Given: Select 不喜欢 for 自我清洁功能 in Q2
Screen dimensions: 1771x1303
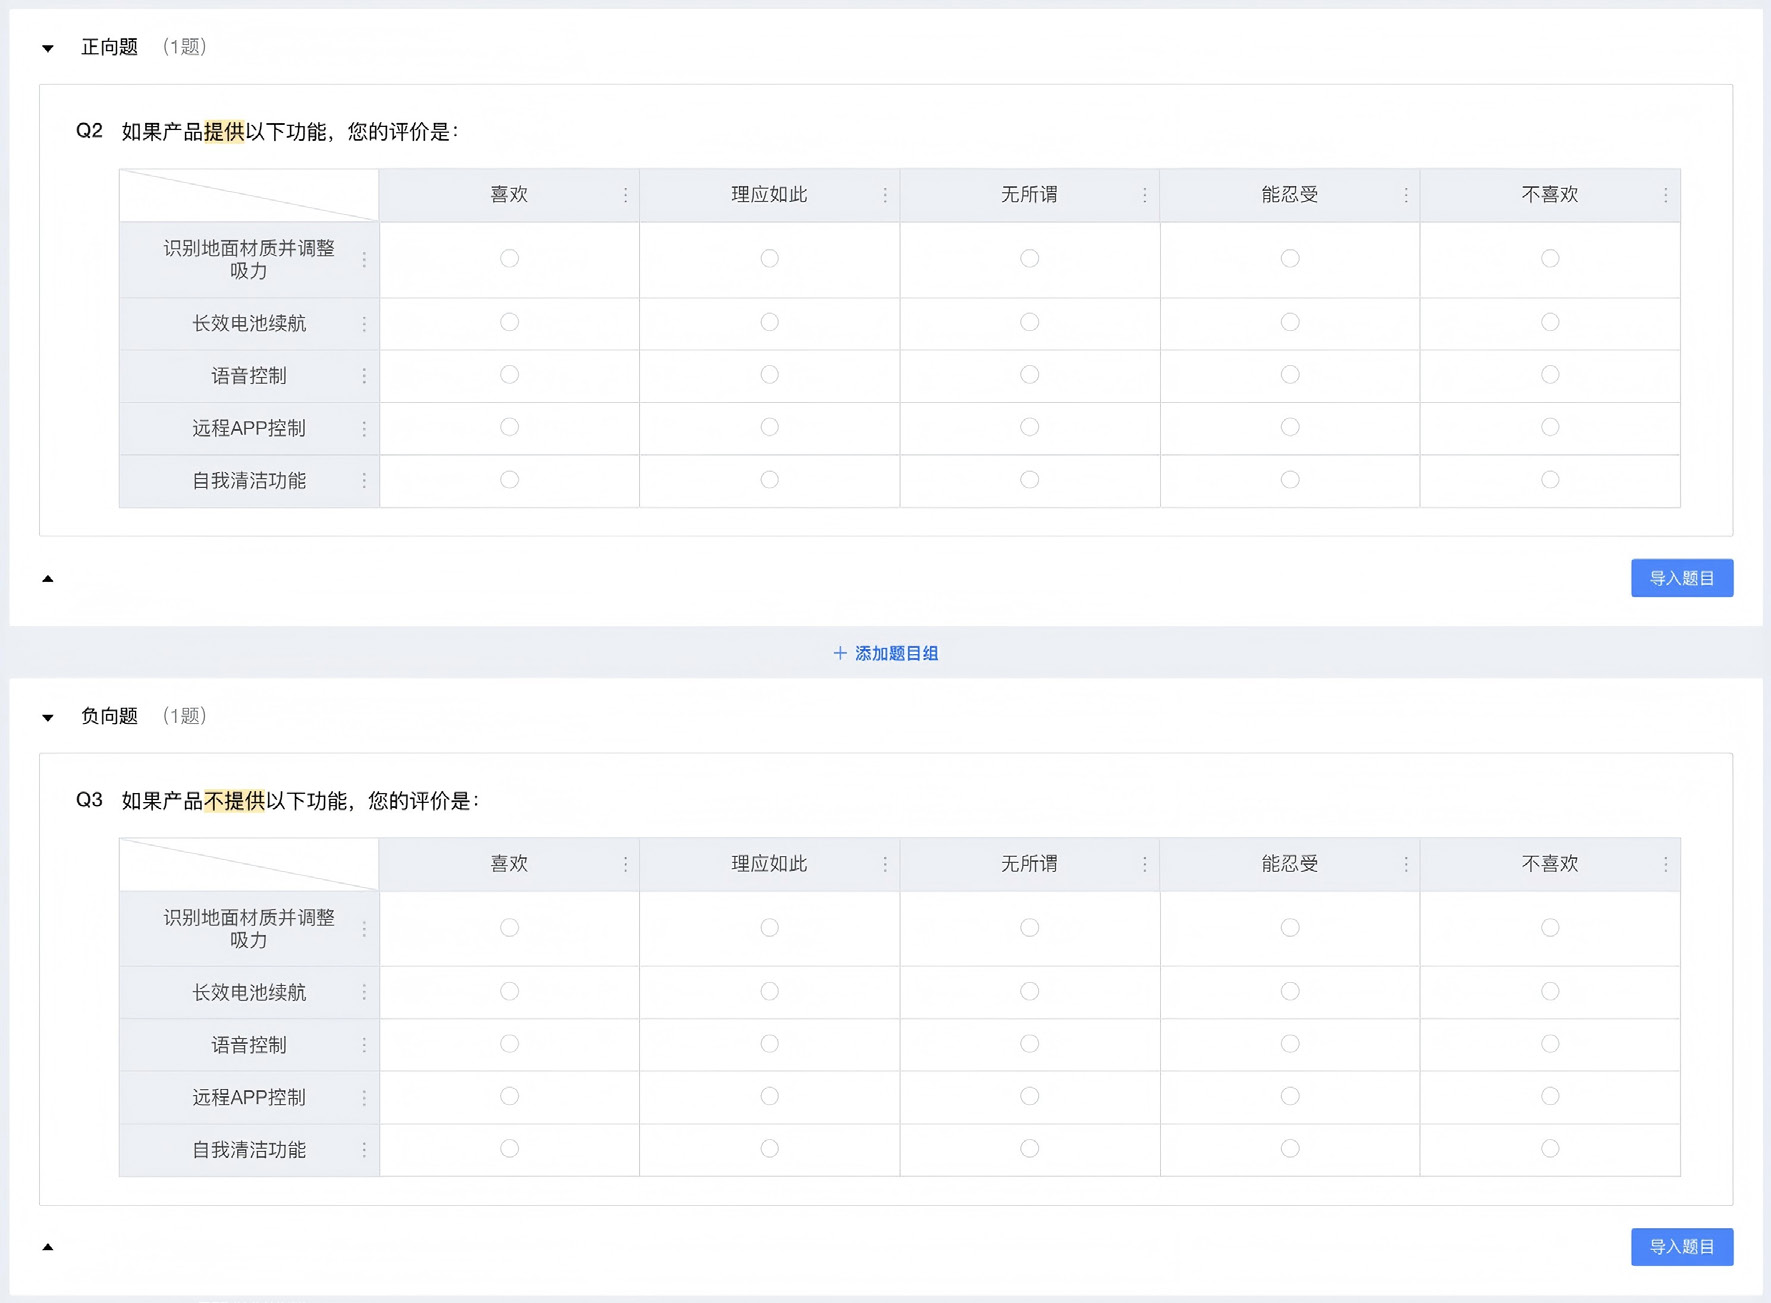Looking at the screenshot, I should pos(1550,480).
